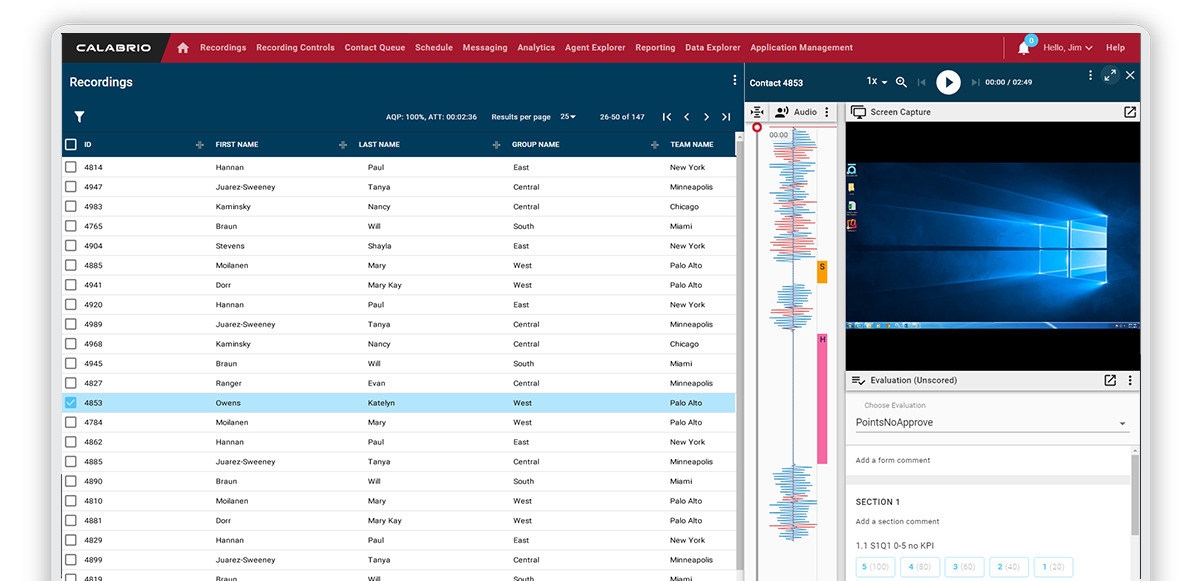Image resolution: width=1200 pixels, height=581 pixels.
Task: Select score 5 (100) for question 1.1
Action: pos(873,567)
